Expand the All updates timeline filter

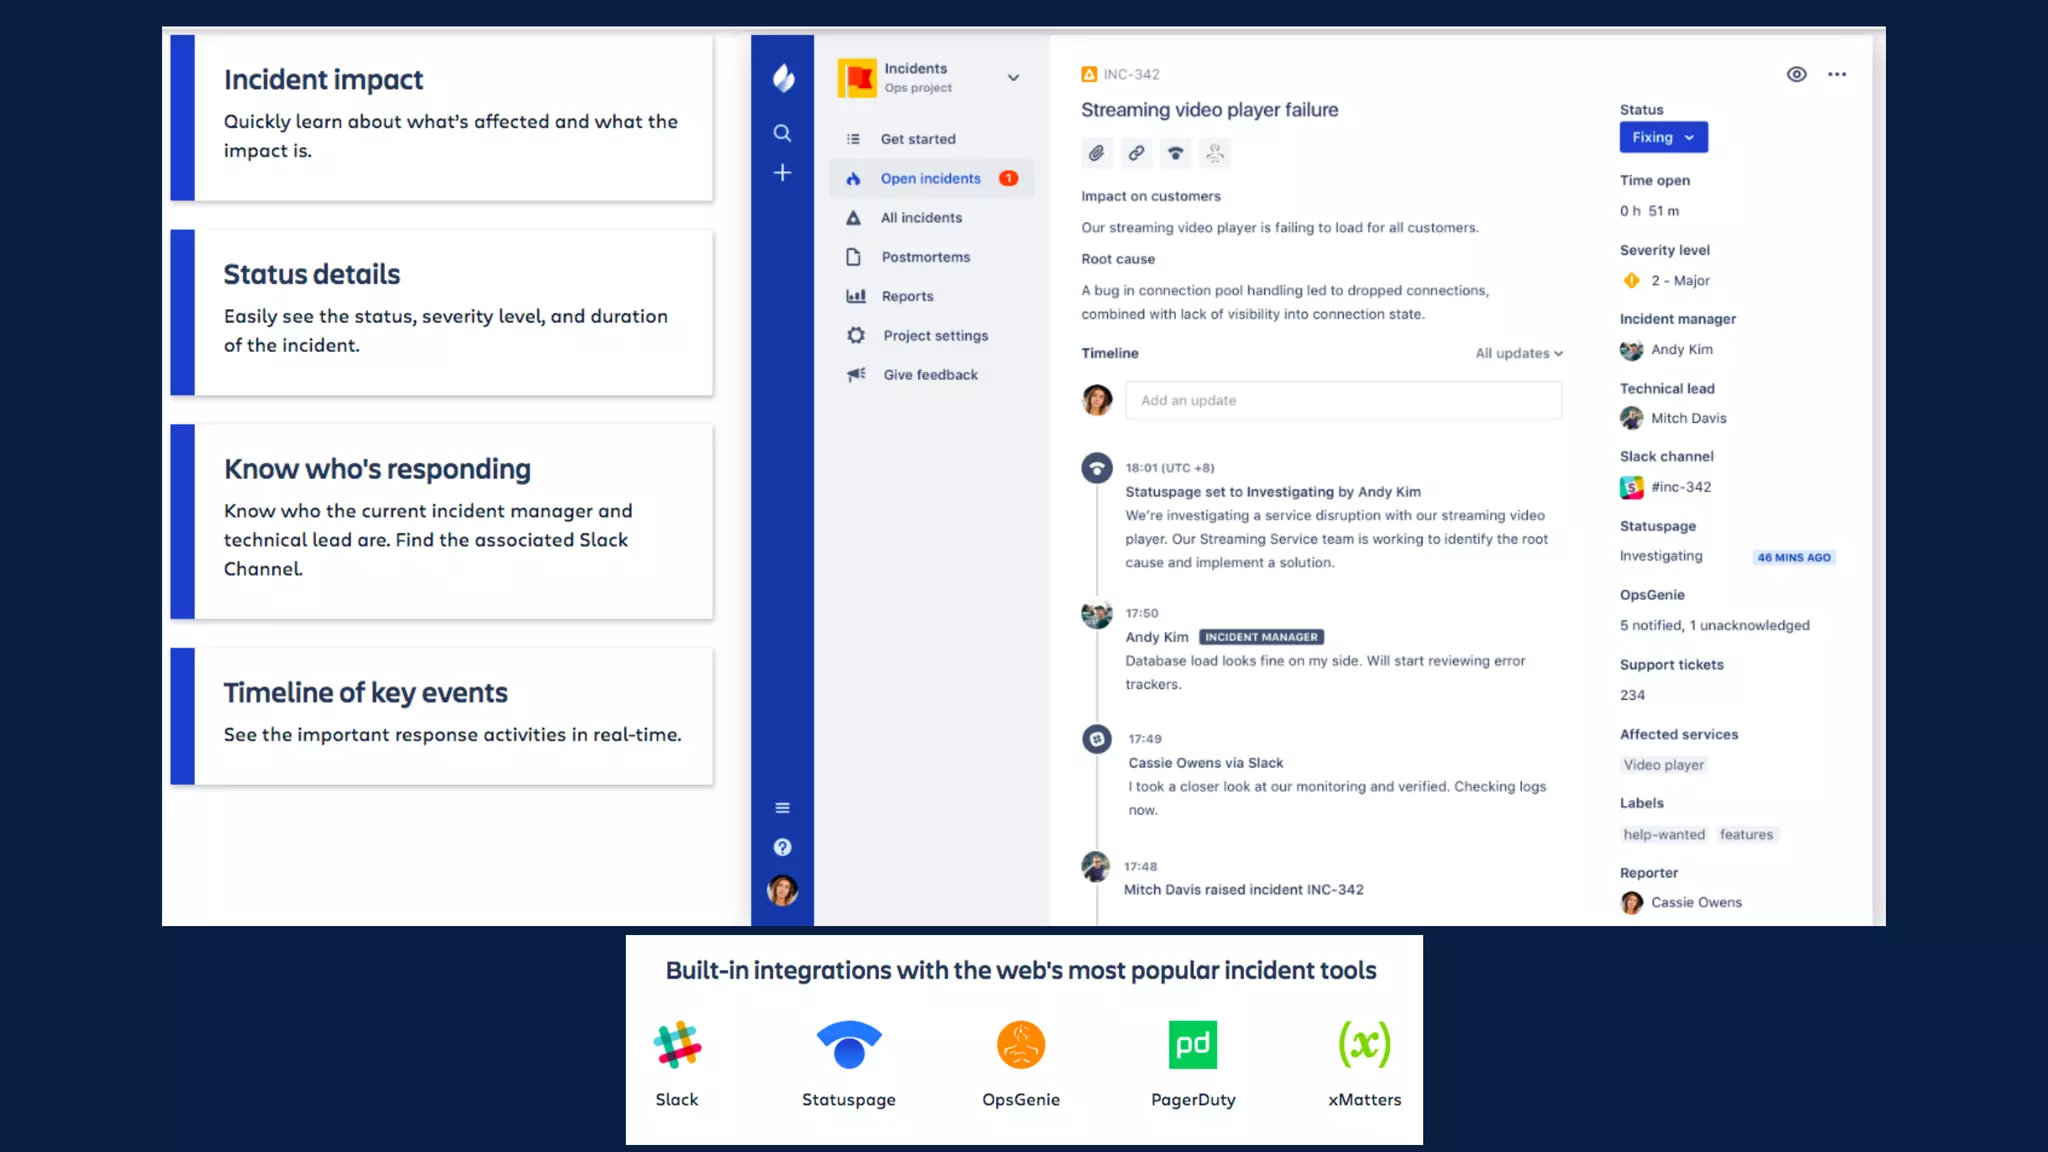[x=1518, y=353]
